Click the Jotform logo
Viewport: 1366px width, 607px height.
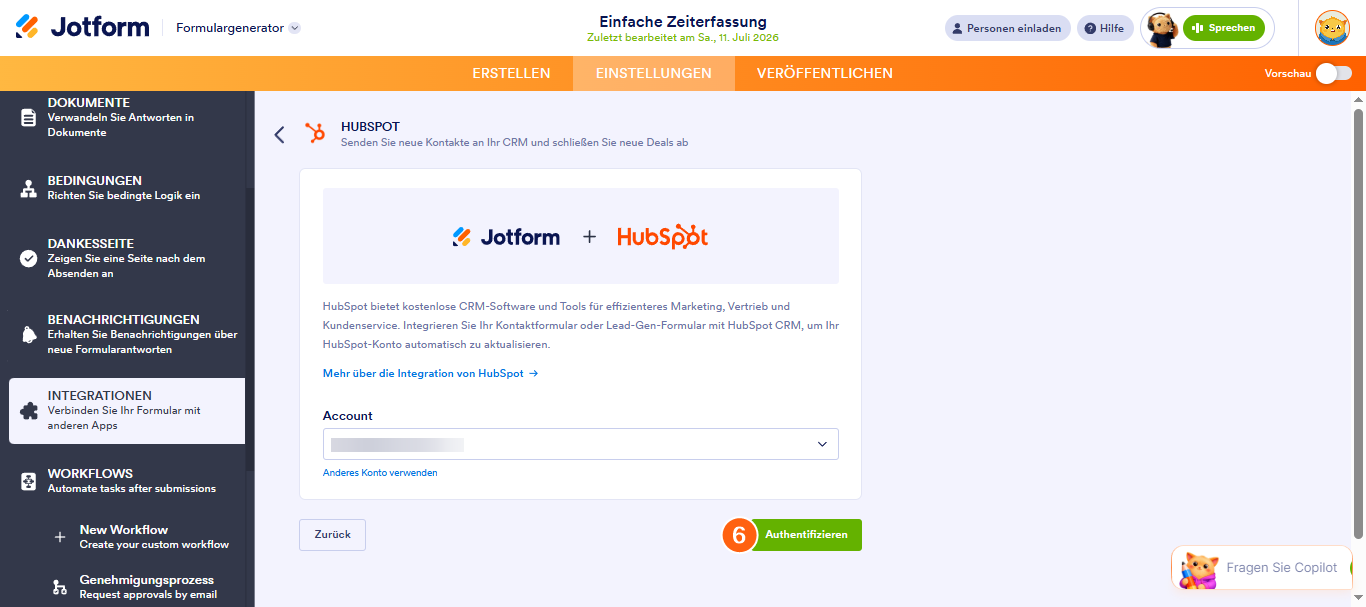[82, 27]
